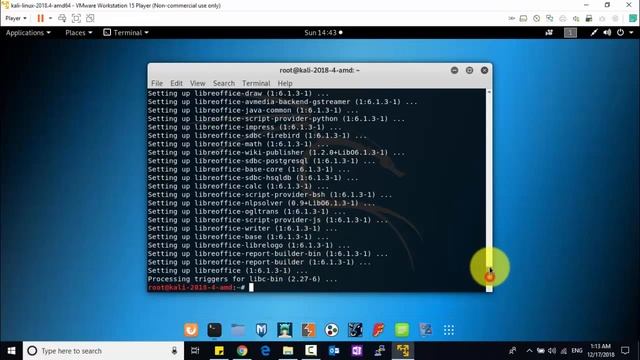
Task: Open Task View on Windows taskbar
Action: pos(195,351)
